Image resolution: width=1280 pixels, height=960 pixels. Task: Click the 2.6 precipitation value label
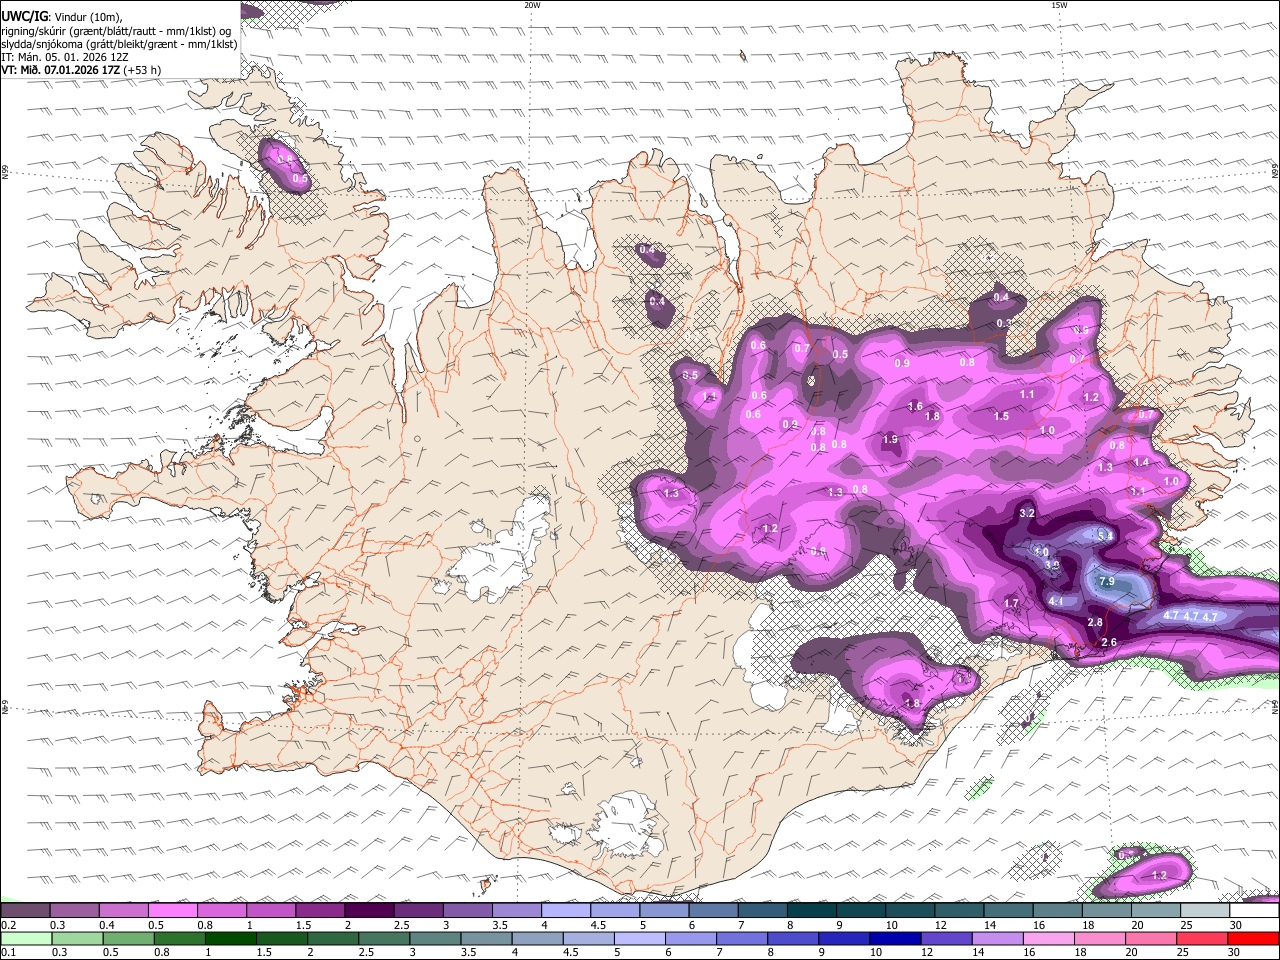pos(1109,642)
